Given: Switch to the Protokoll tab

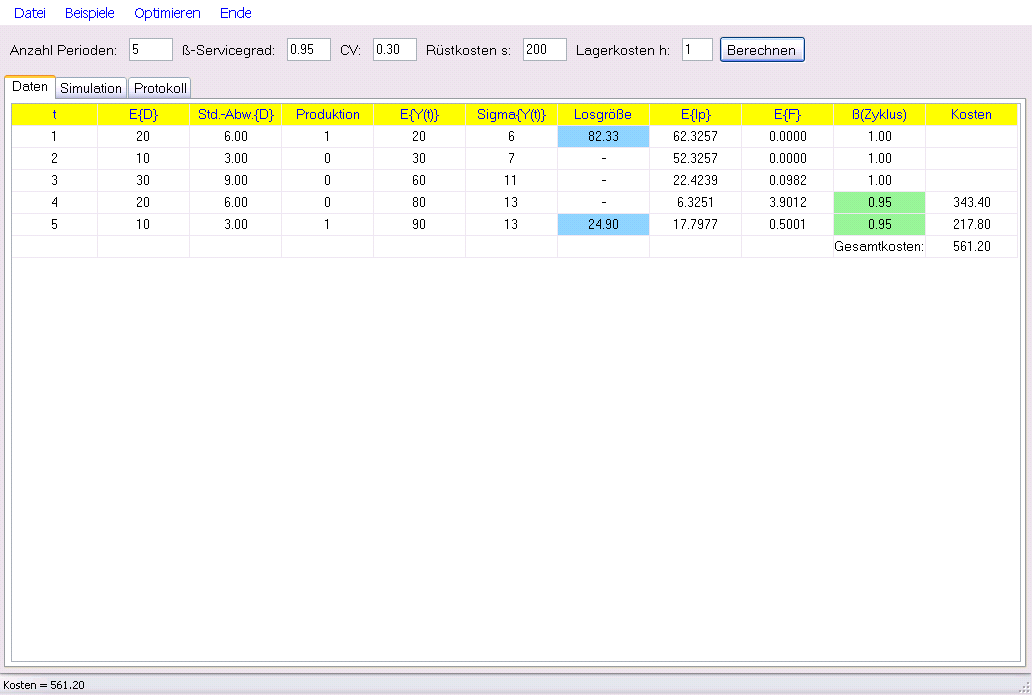Looking at the screenshot, I should (160, 88).
